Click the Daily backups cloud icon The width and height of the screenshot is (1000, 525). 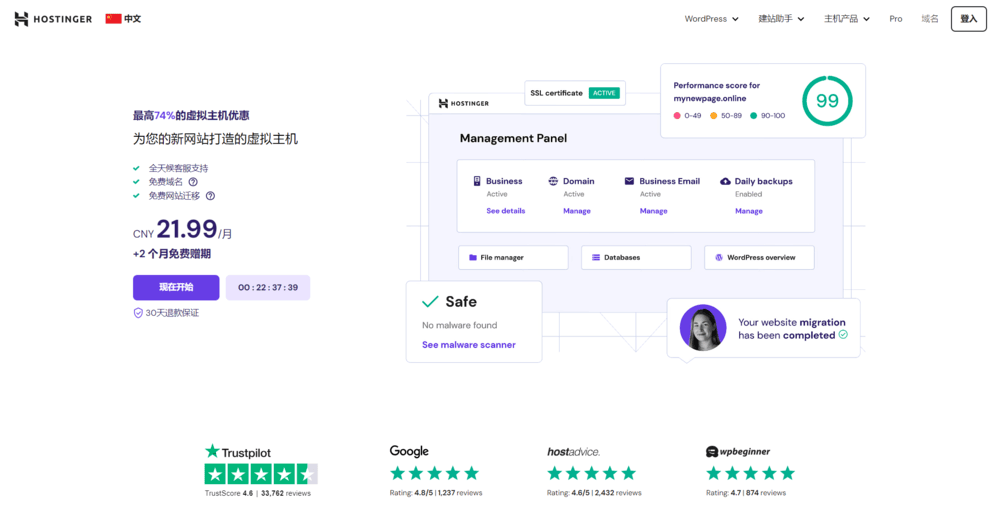click(725, 181)
